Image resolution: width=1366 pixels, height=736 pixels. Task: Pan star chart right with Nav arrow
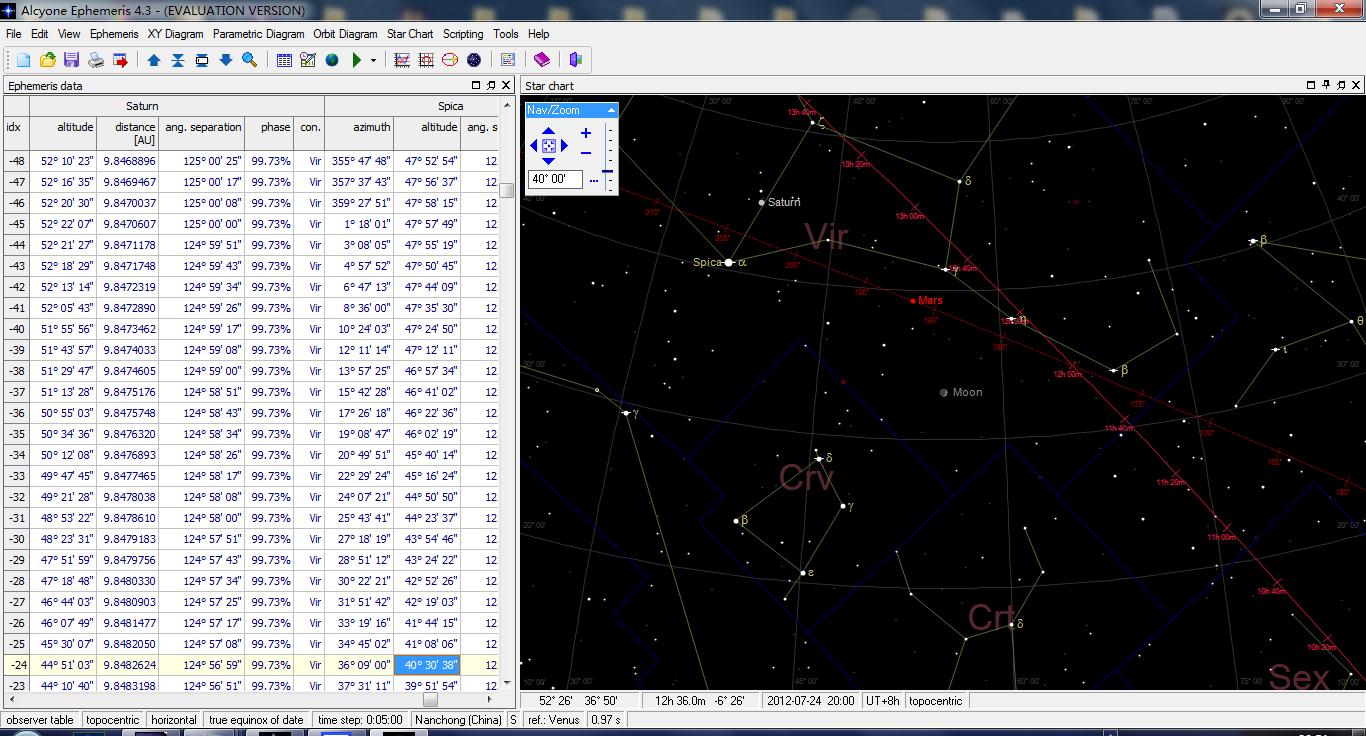pyautogui.click(x=564, y=146)
